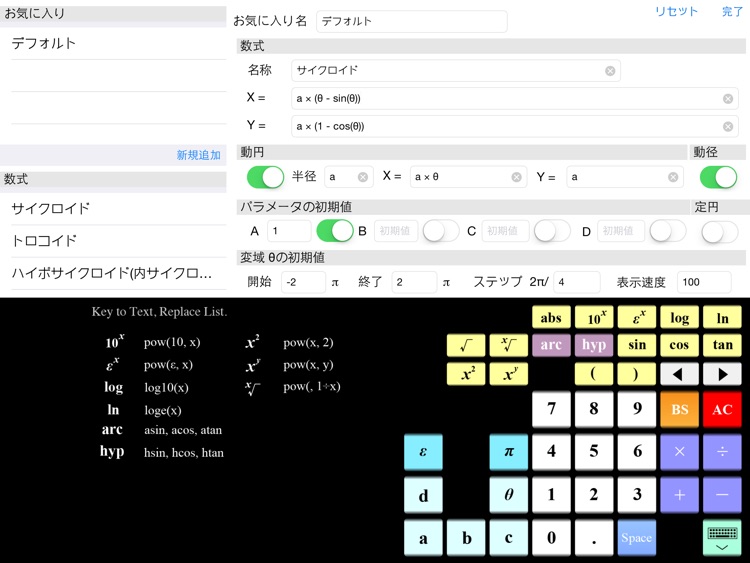Screen dimensions: 750x563
Task: Click parameter A initial value field
Action: [289, 231]
